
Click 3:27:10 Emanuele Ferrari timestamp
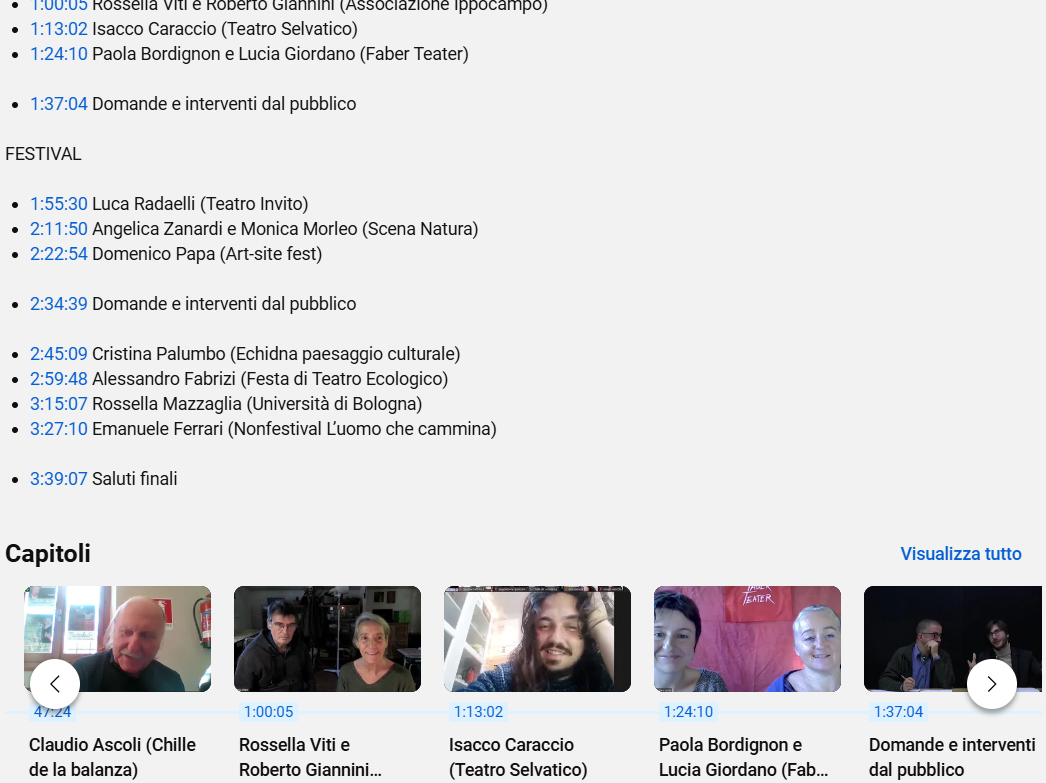point(59,429)
